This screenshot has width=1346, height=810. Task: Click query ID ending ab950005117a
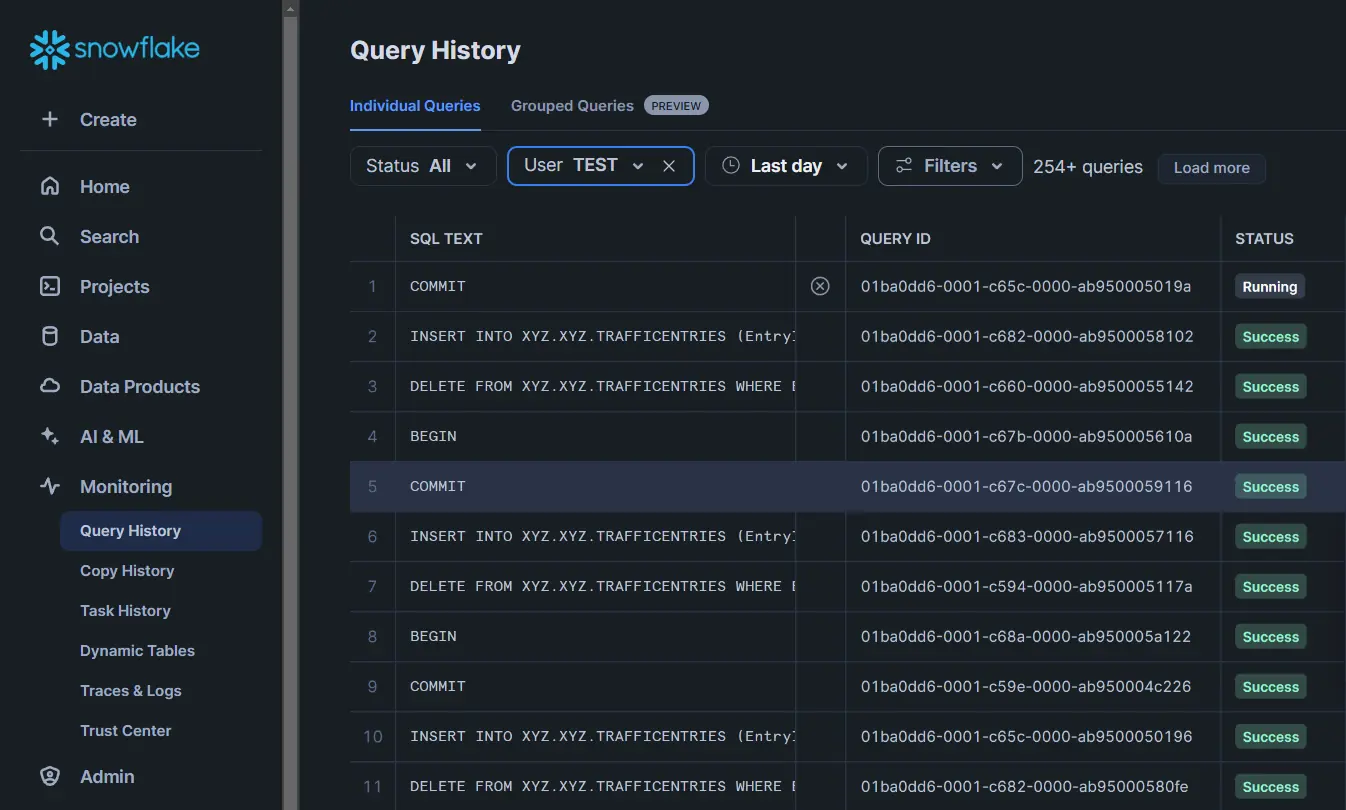[1026, 586]
